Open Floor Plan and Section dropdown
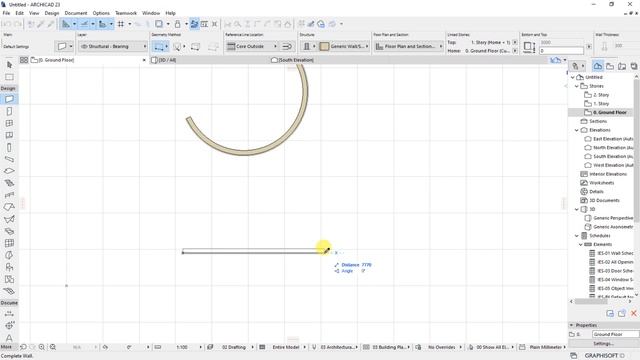 pos(408,47)
